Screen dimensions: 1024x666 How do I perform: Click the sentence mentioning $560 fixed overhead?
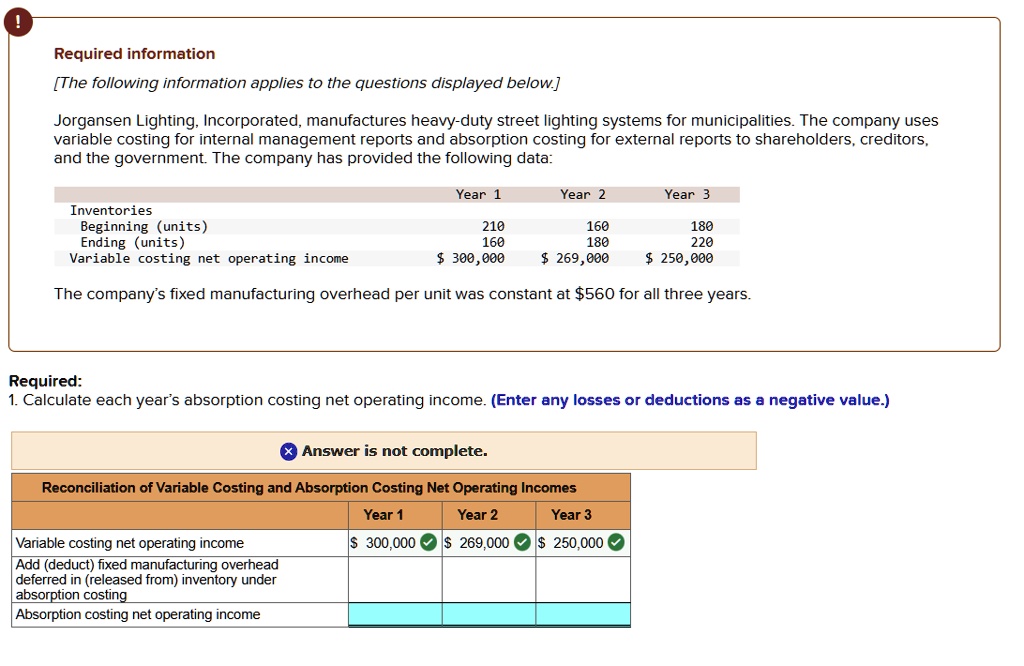[402, 294]
